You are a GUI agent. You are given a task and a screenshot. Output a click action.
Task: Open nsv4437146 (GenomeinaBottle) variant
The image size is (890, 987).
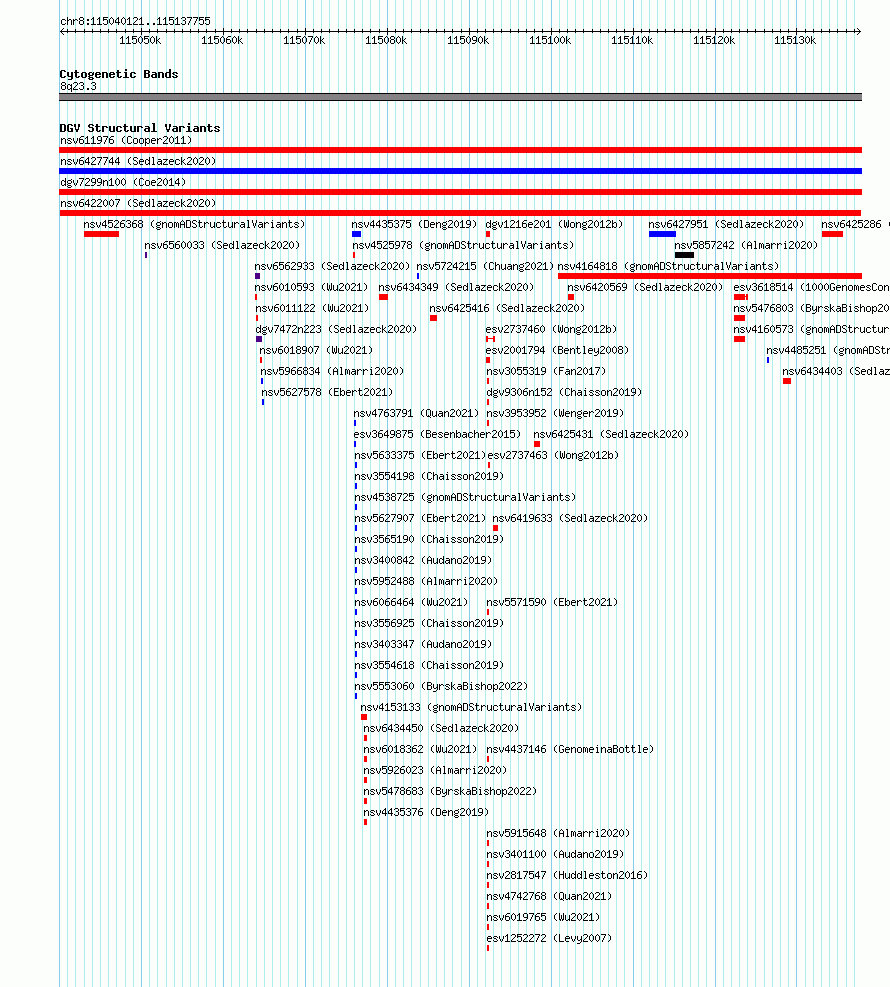570,749
